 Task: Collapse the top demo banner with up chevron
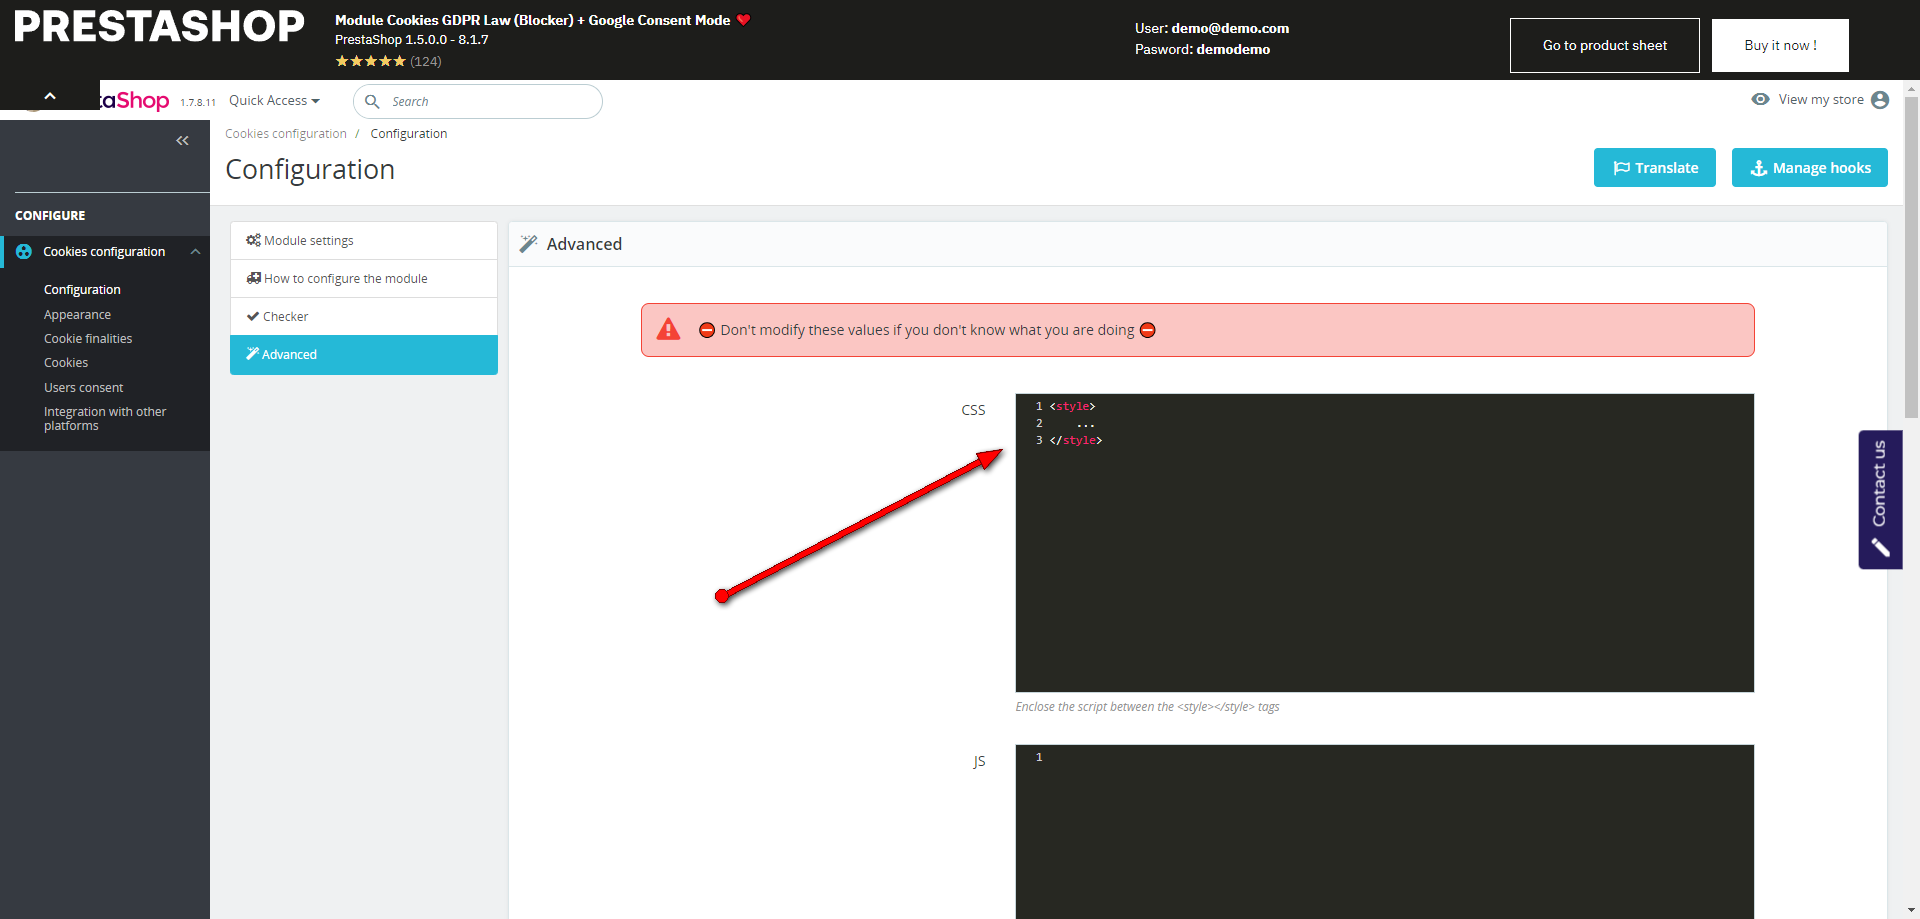50,96
